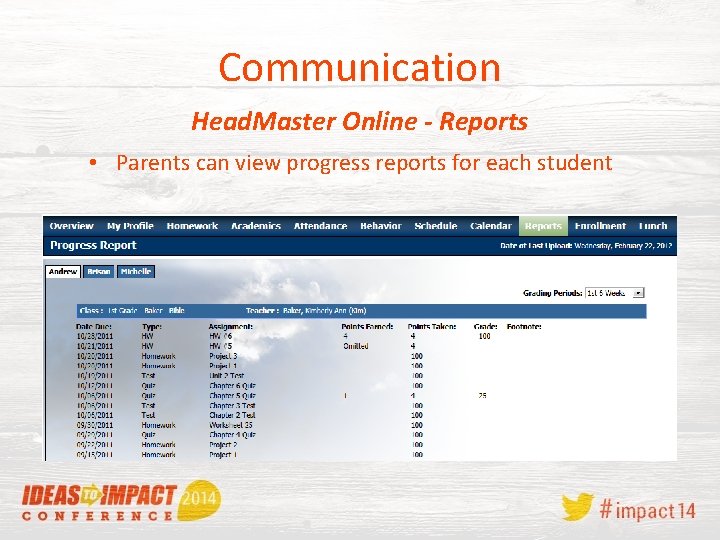Select the HW 06 assignment
720x540 pixels.
(220, 336)
